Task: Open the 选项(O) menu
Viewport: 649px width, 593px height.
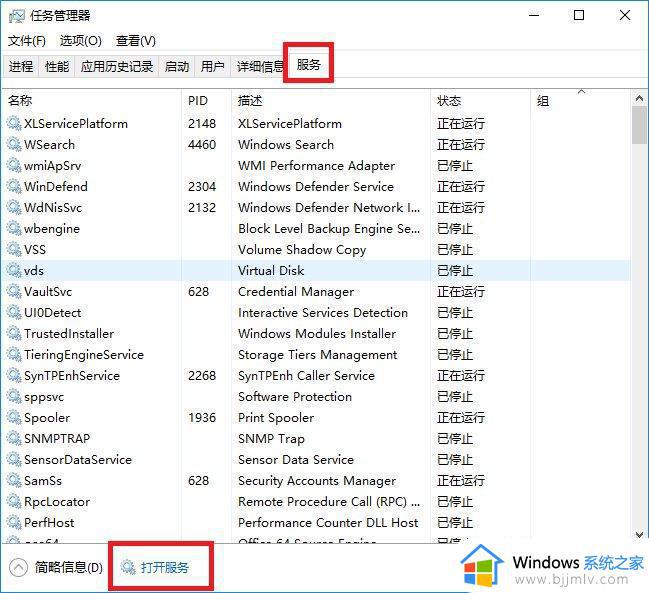Action: [x=80, y=41]
